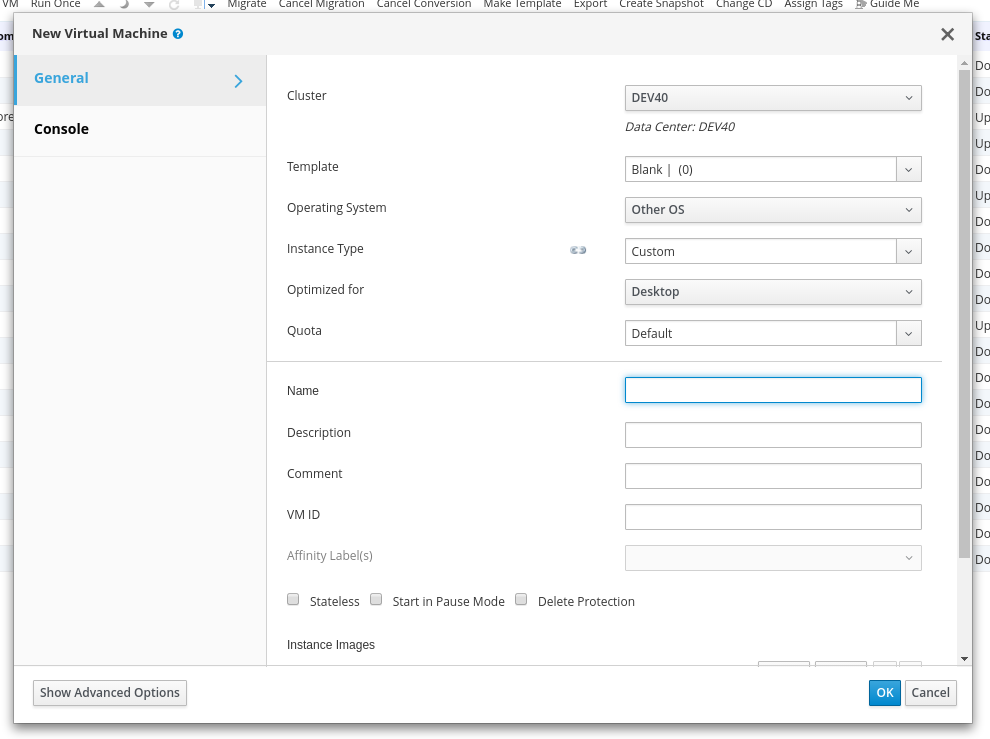Click the Instance Type link chain icon
The width and height of the screenshot is (990, 739).
tap(578, 250)
